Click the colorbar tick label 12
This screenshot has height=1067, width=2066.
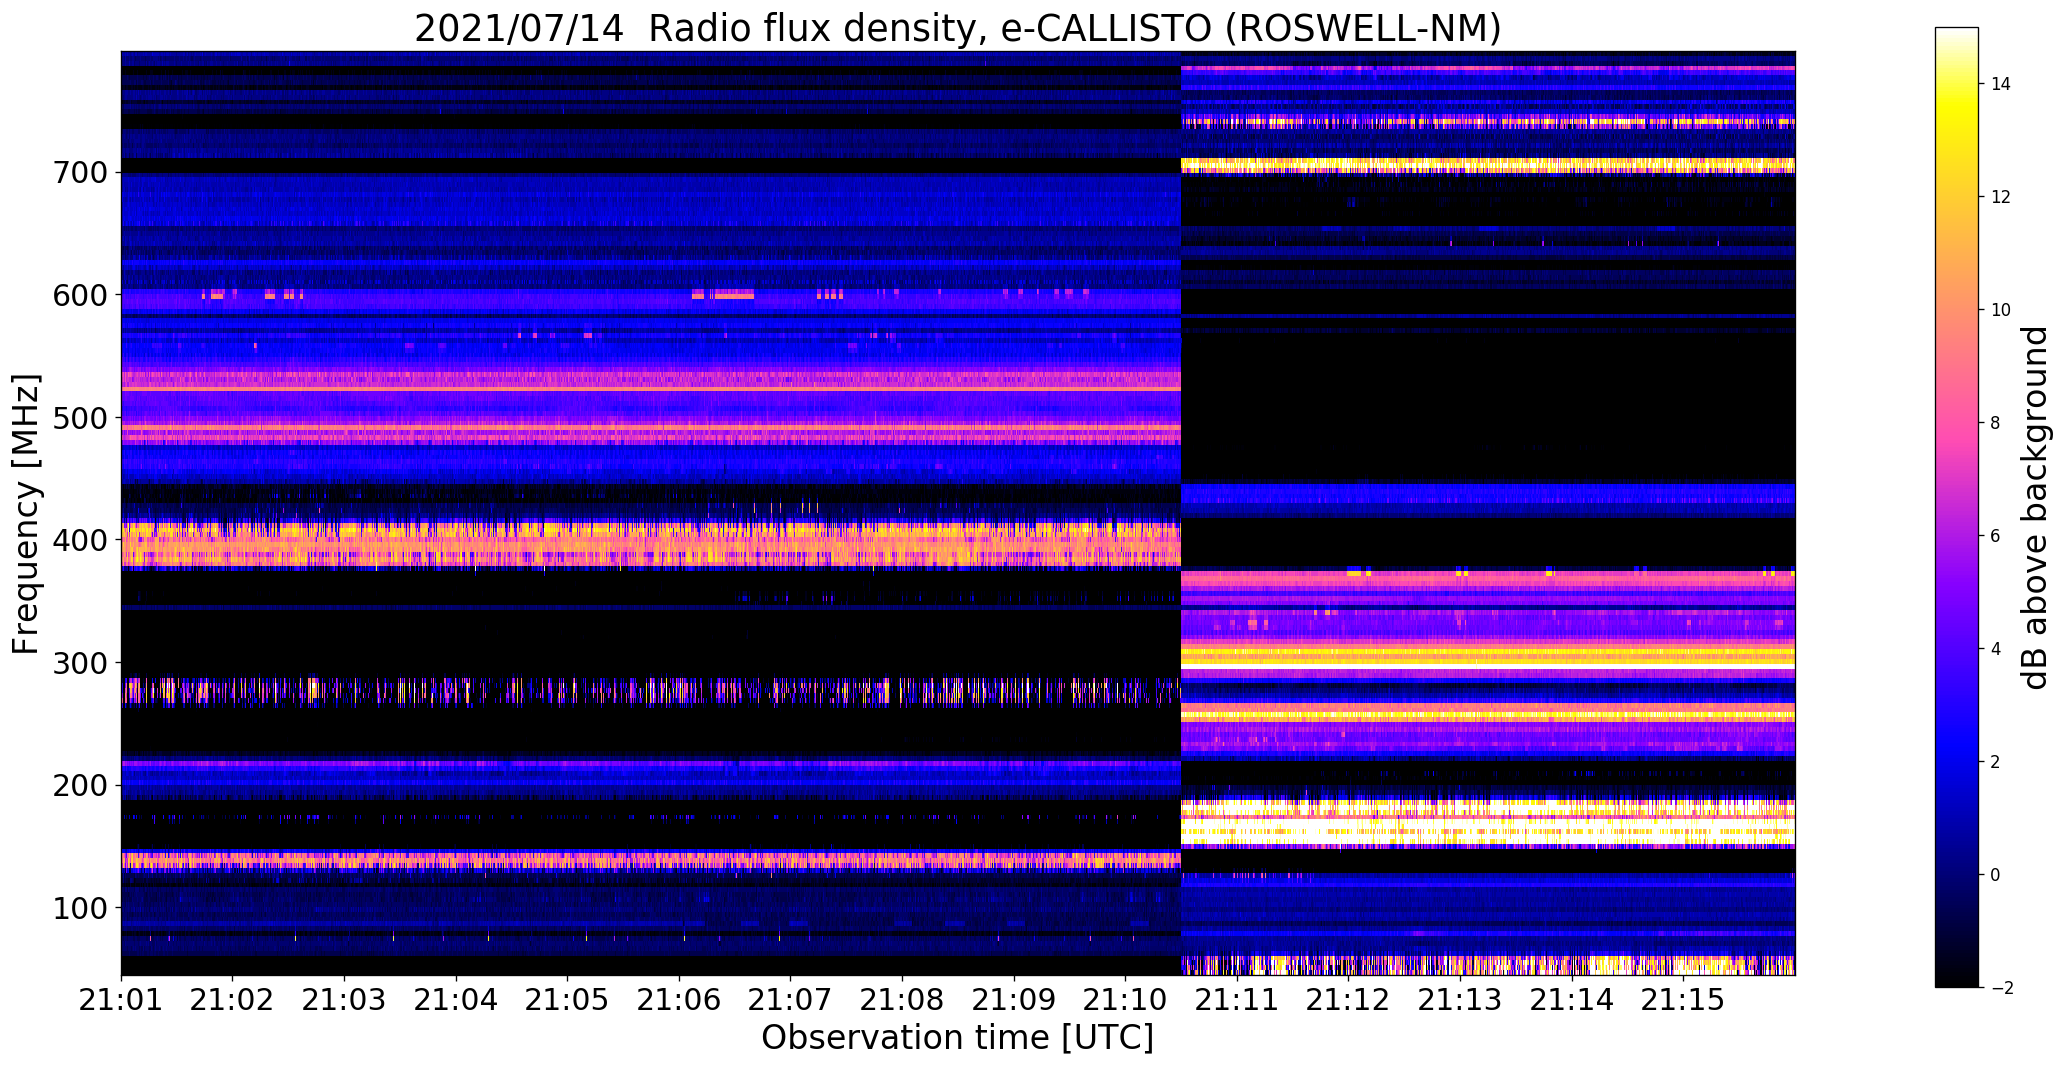[x=2001, y=197]
